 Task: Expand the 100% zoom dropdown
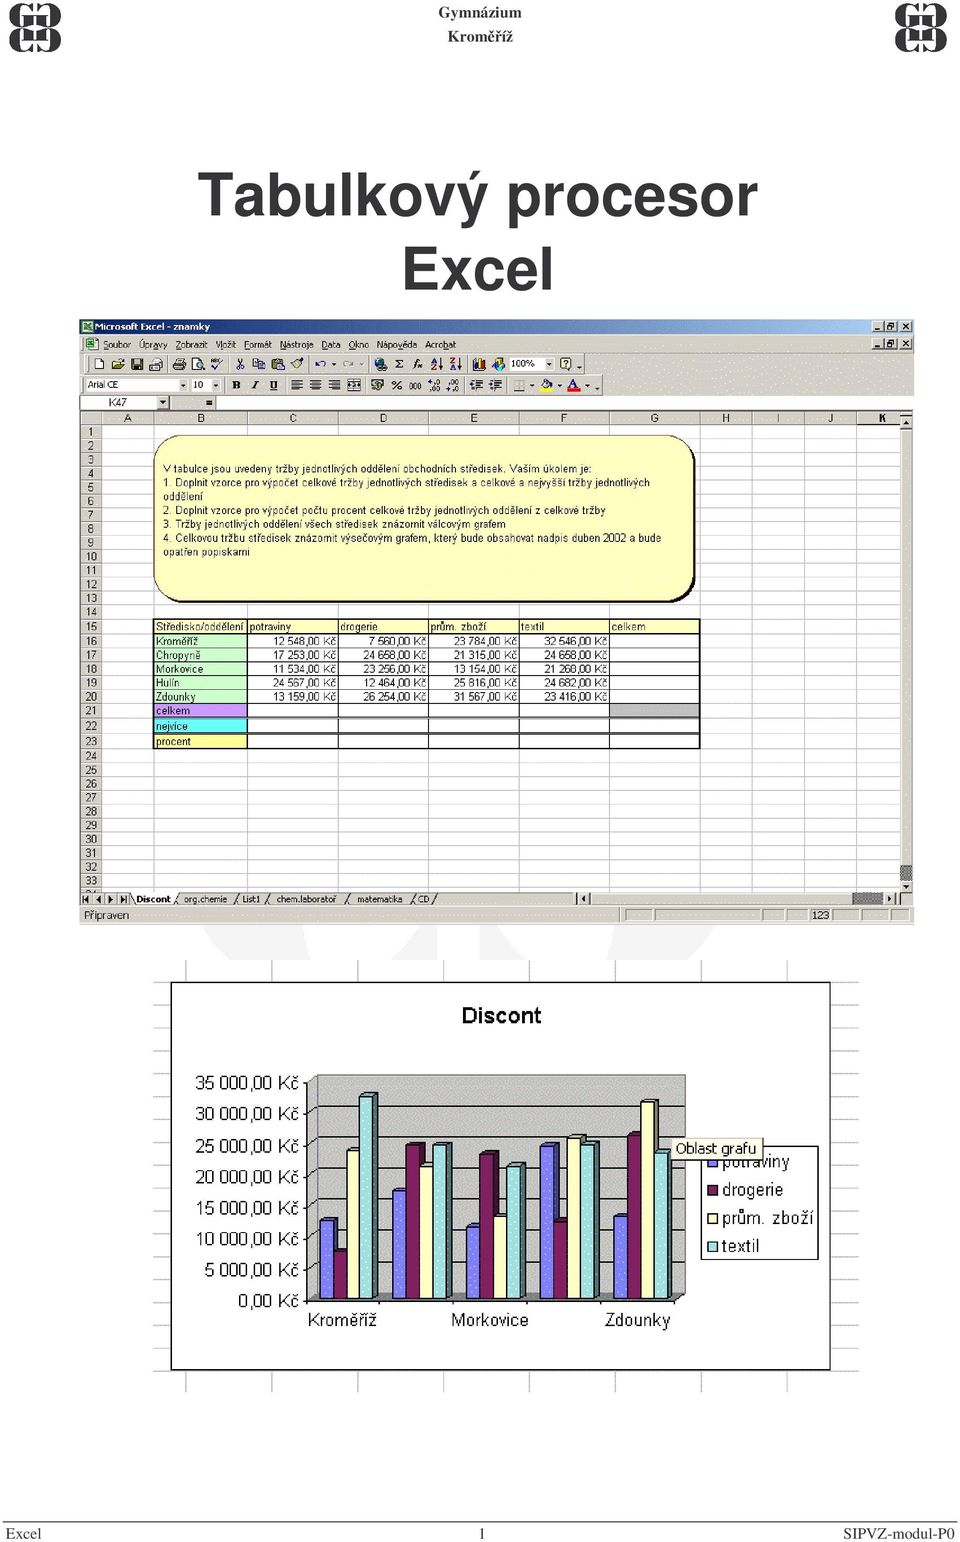click(549, 364)
